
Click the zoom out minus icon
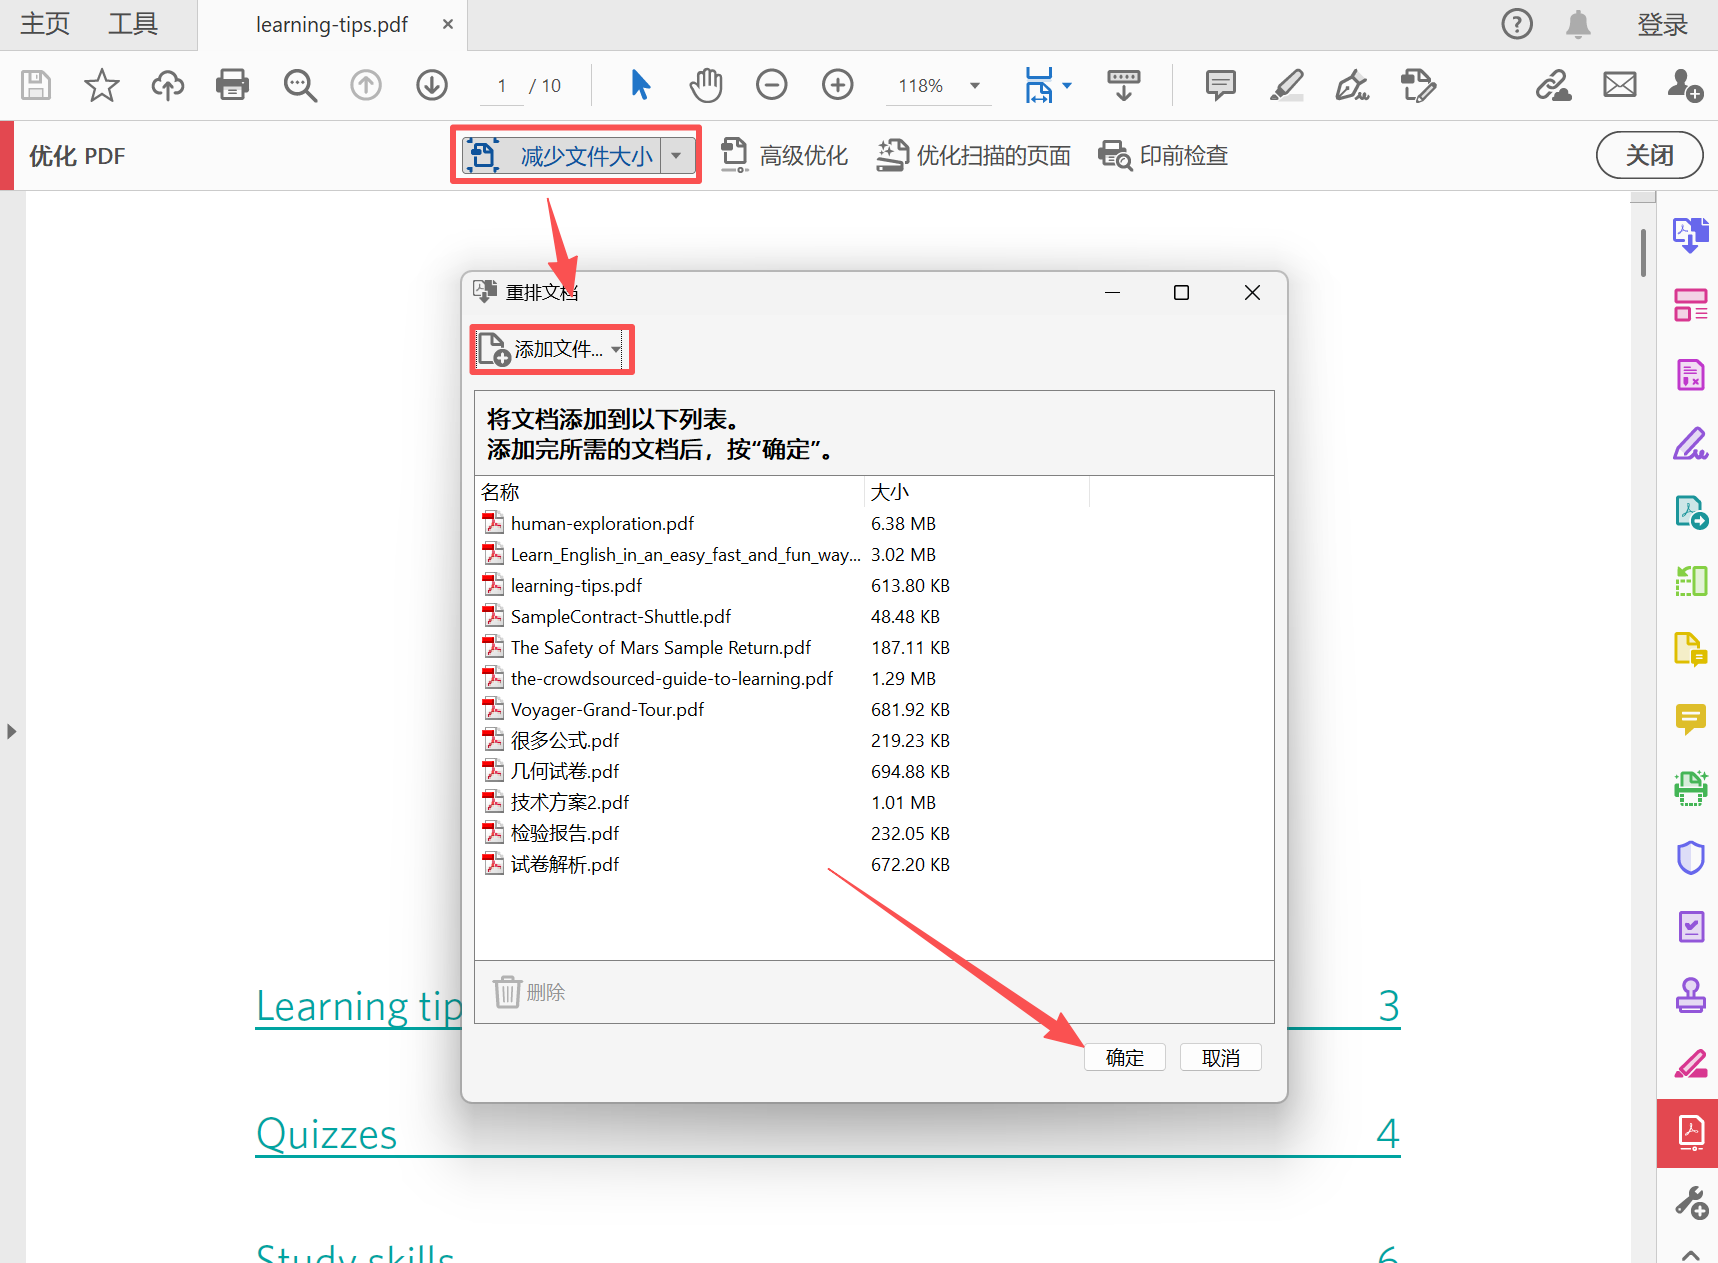coord(771,85)
